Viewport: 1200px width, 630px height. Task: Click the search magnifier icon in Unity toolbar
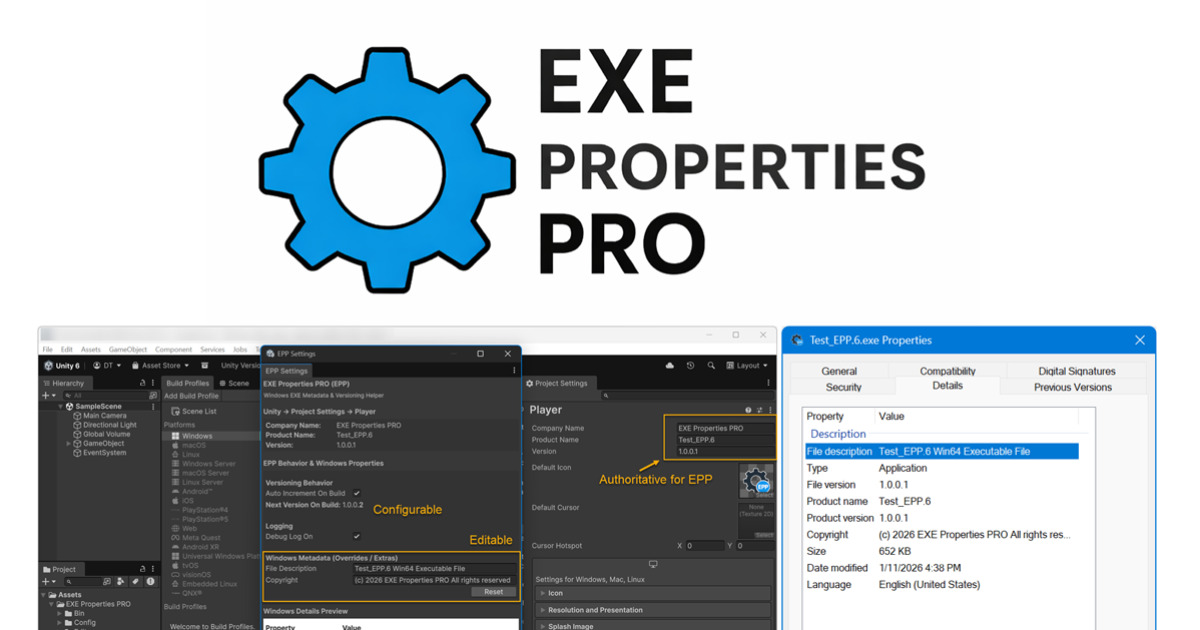click(711, 366)
